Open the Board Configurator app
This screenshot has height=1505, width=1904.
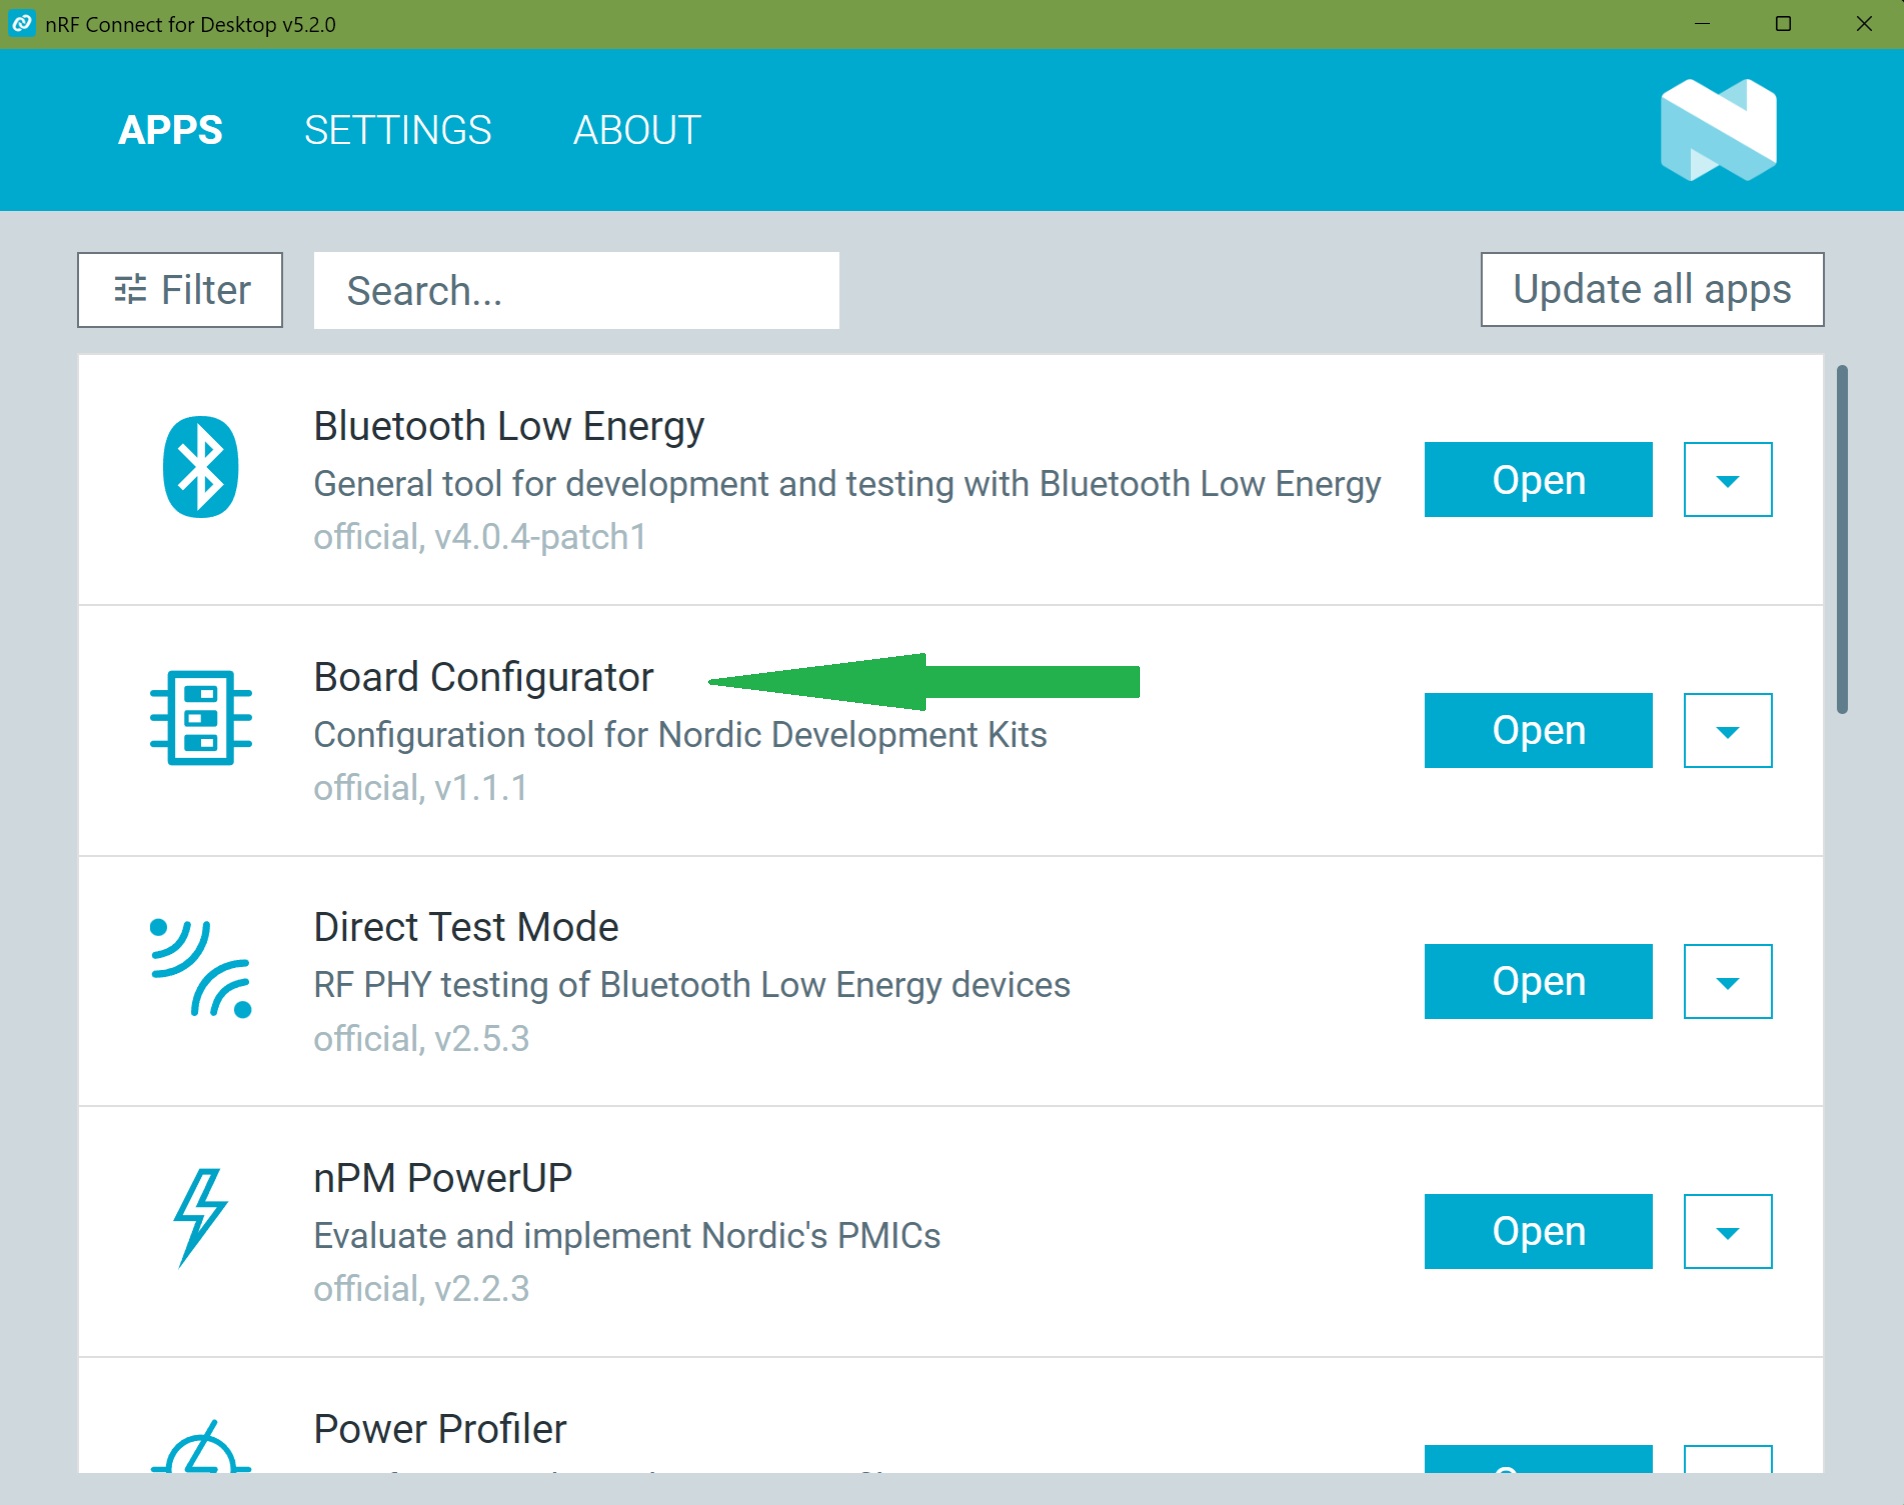pyautogui.click(x=1538, y=731)
